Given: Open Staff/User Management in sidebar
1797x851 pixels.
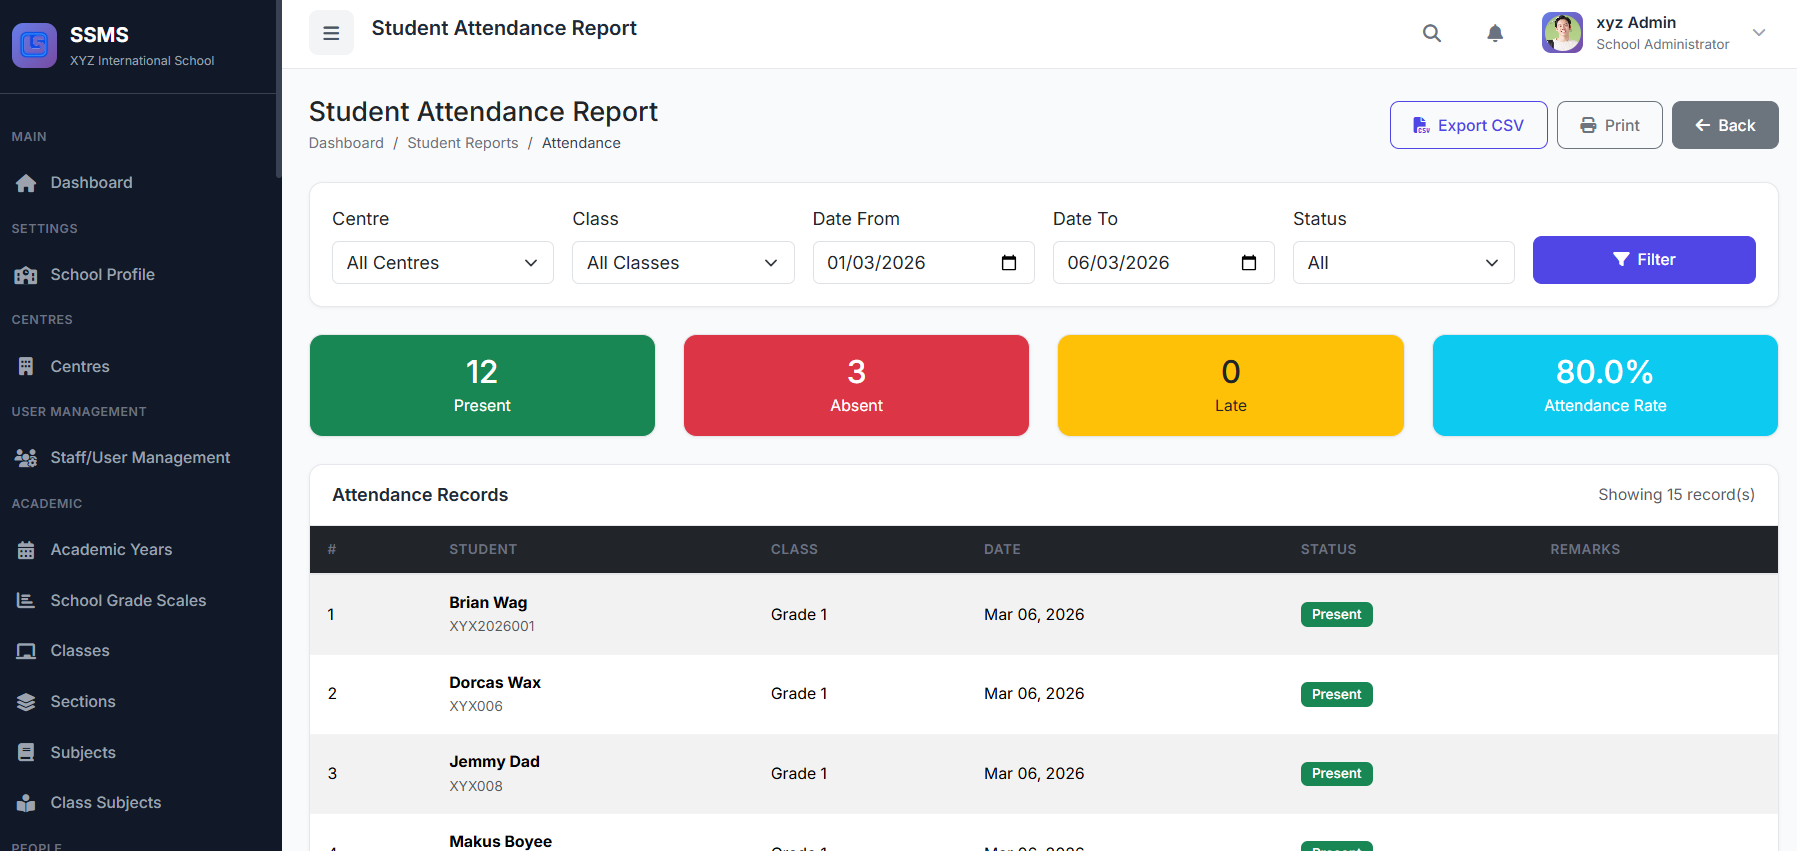Looking at the screenshot, I should [140, 458].
